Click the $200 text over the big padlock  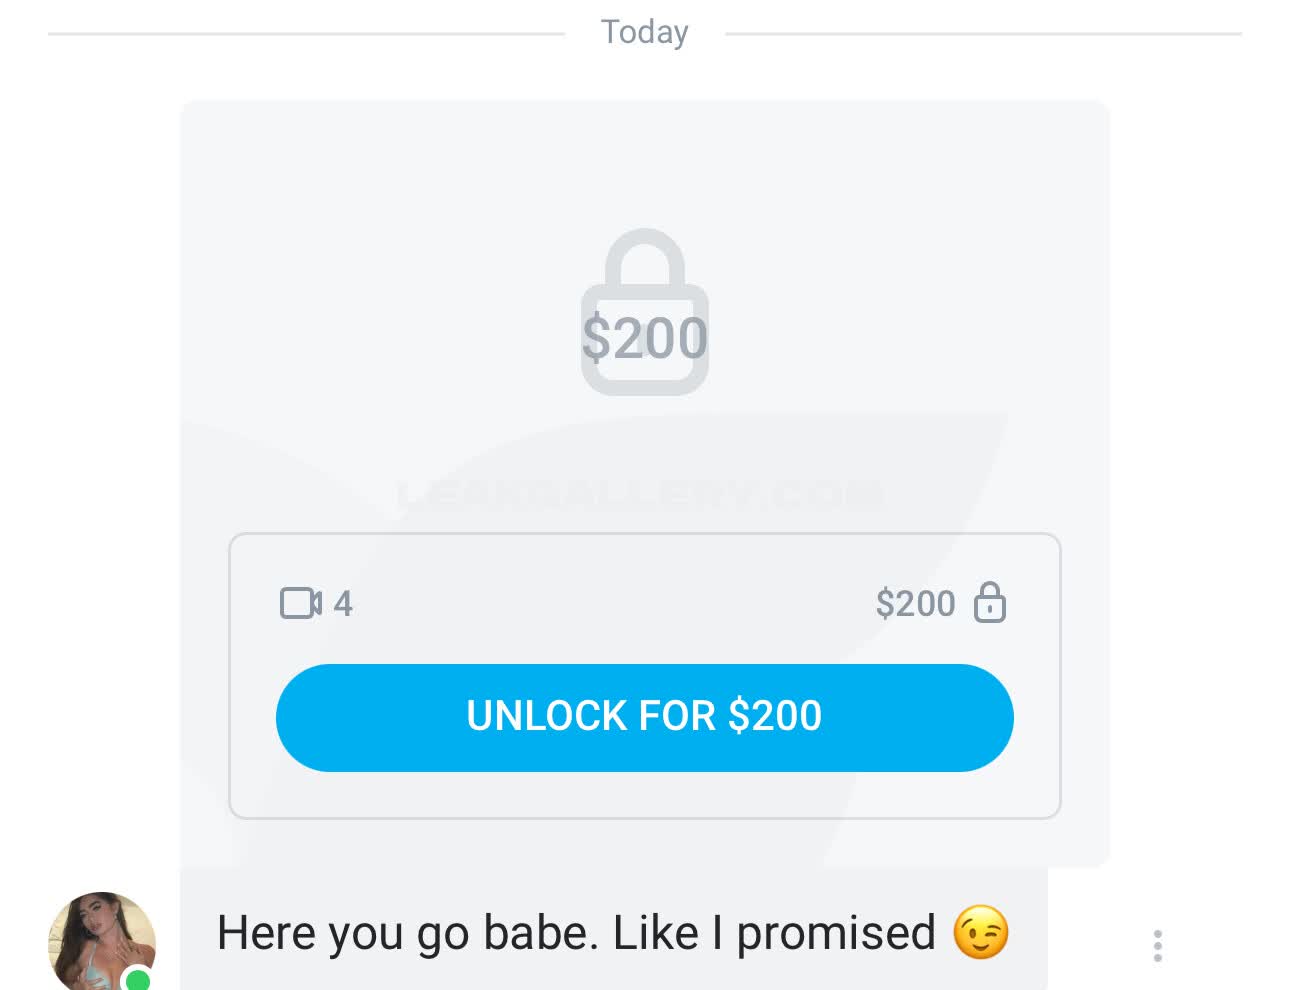coord(645,337)
